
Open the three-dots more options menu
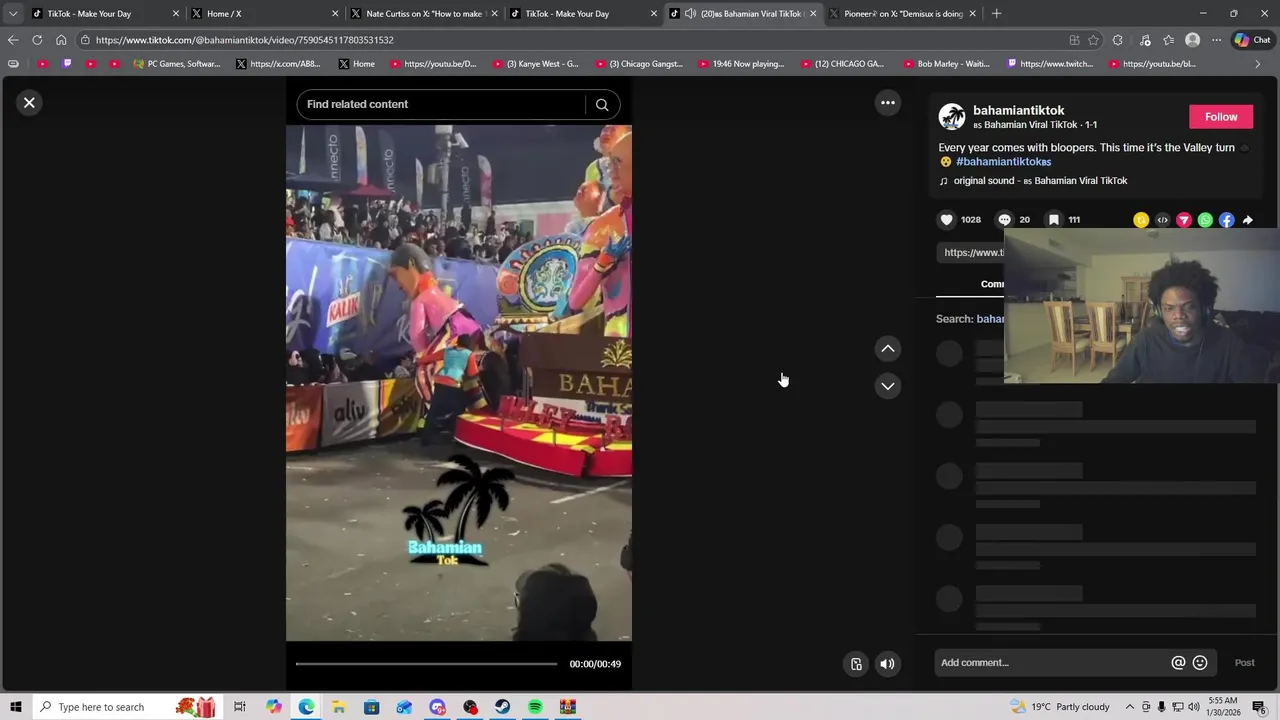tap(887, 102)
